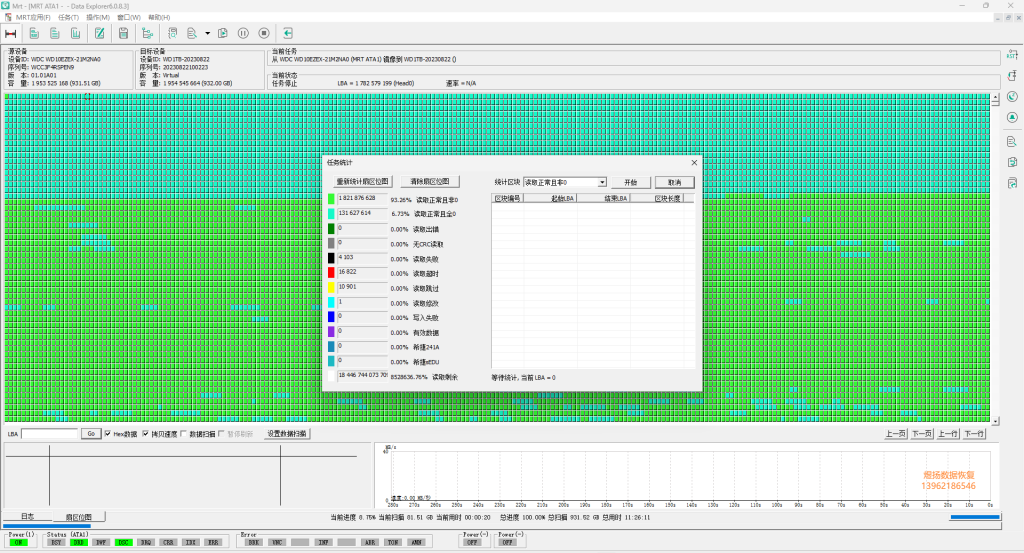Open the 统计区块 combo box

(x=565, y=182)
